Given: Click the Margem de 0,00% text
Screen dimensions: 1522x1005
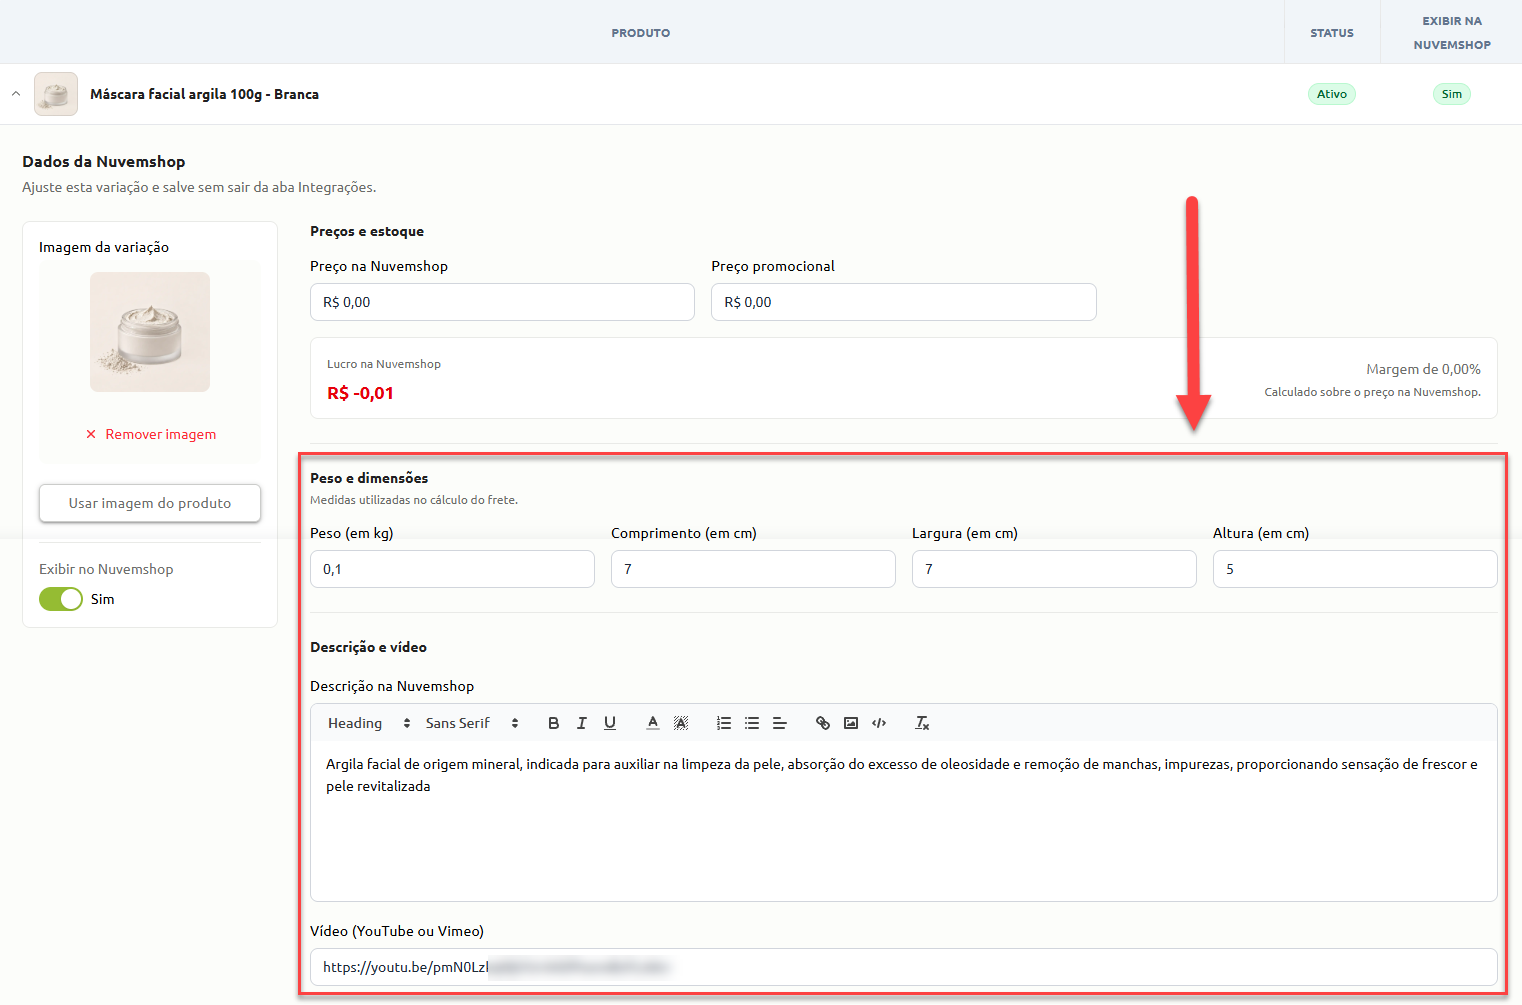Looking at the screenshot, I should coord(1423,369).
